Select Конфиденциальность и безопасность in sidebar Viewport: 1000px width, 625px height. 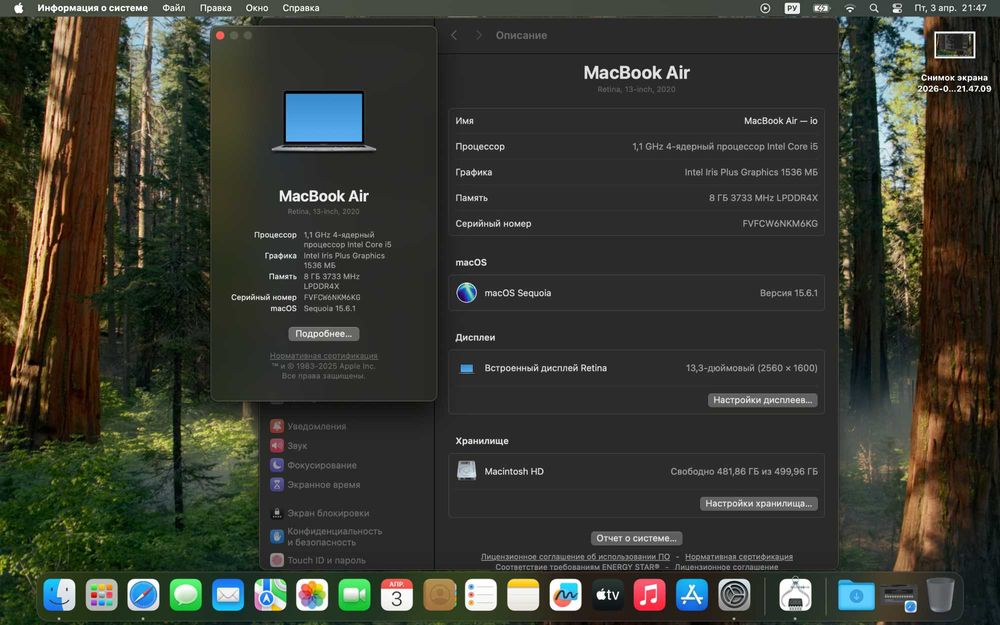pyautogui.click(x=346, y=536)
